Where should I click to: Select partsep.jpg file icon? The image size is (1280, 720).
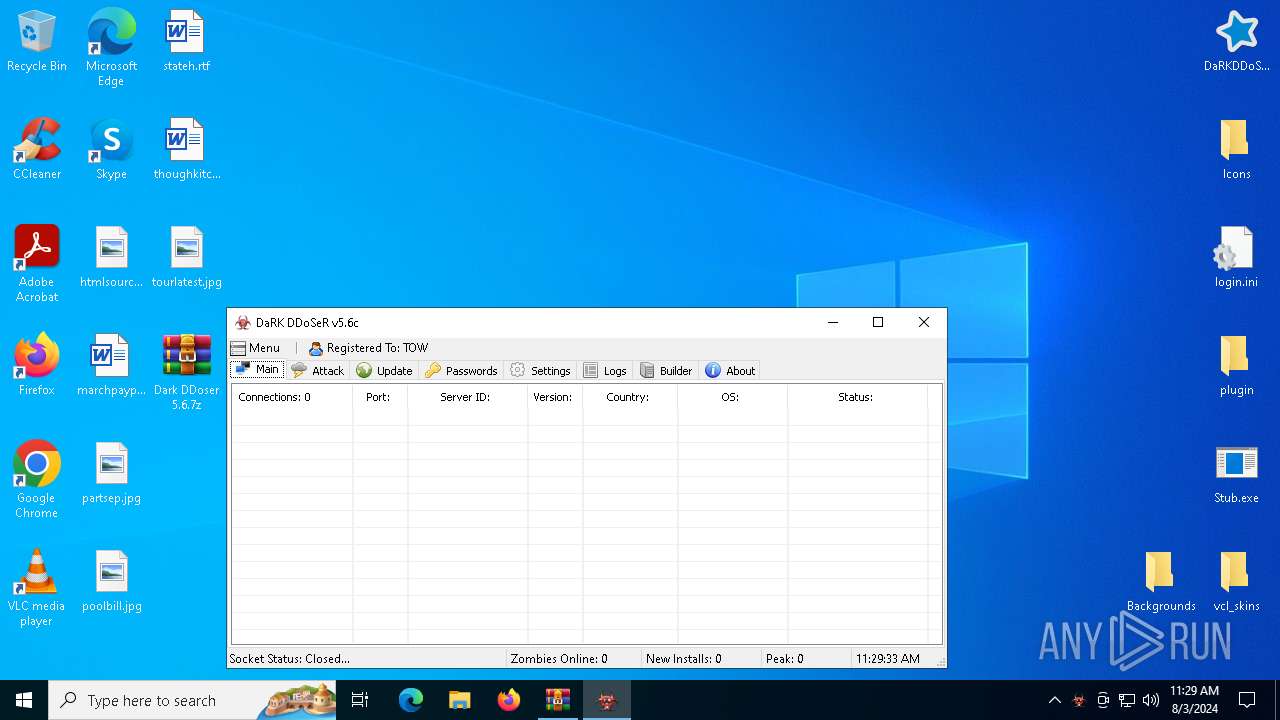coord(111,474)
